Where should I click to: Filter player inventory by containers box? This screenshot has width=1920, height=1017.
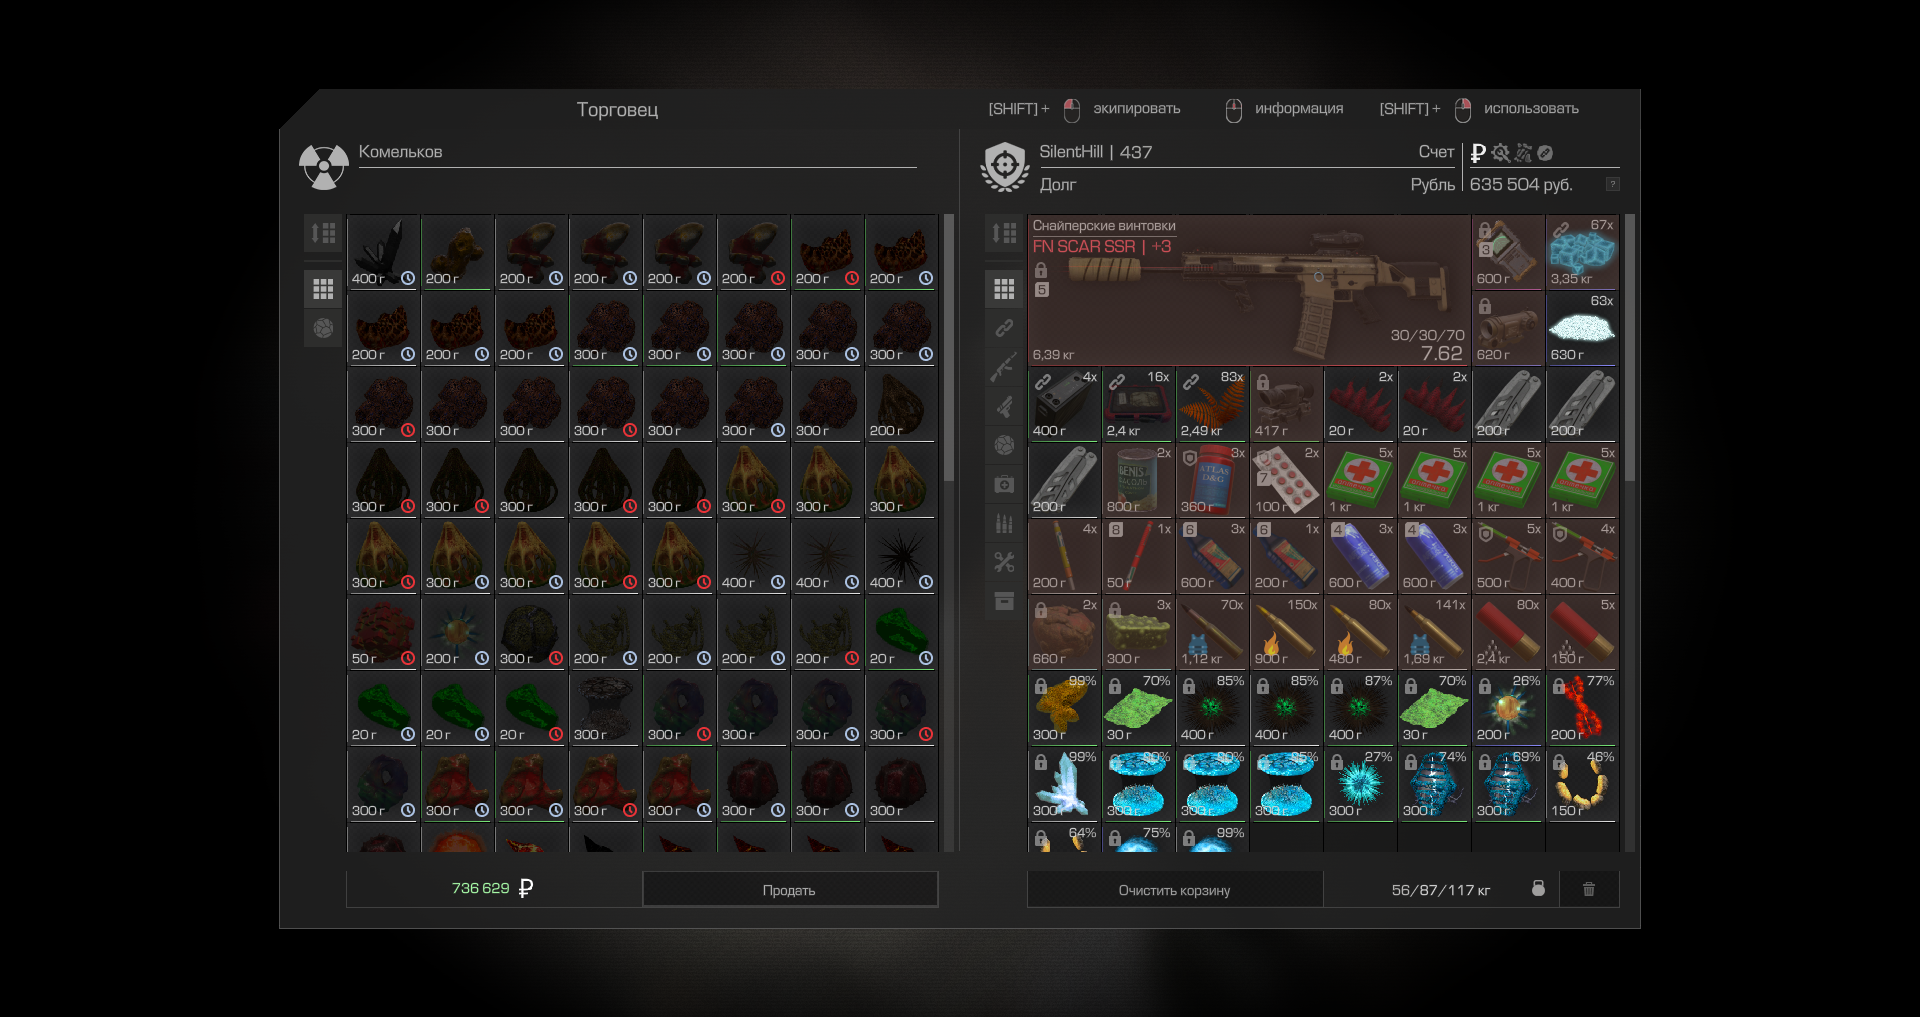click(x=1004, y=601)
